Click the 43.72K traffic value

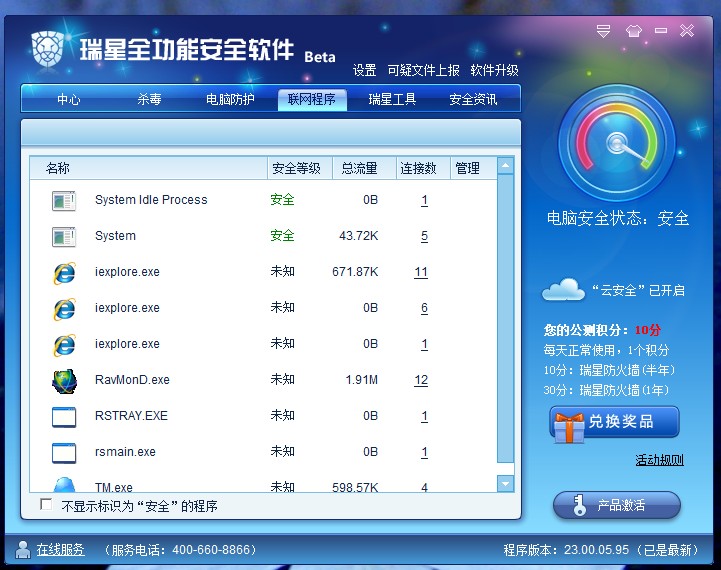(359, 236)
